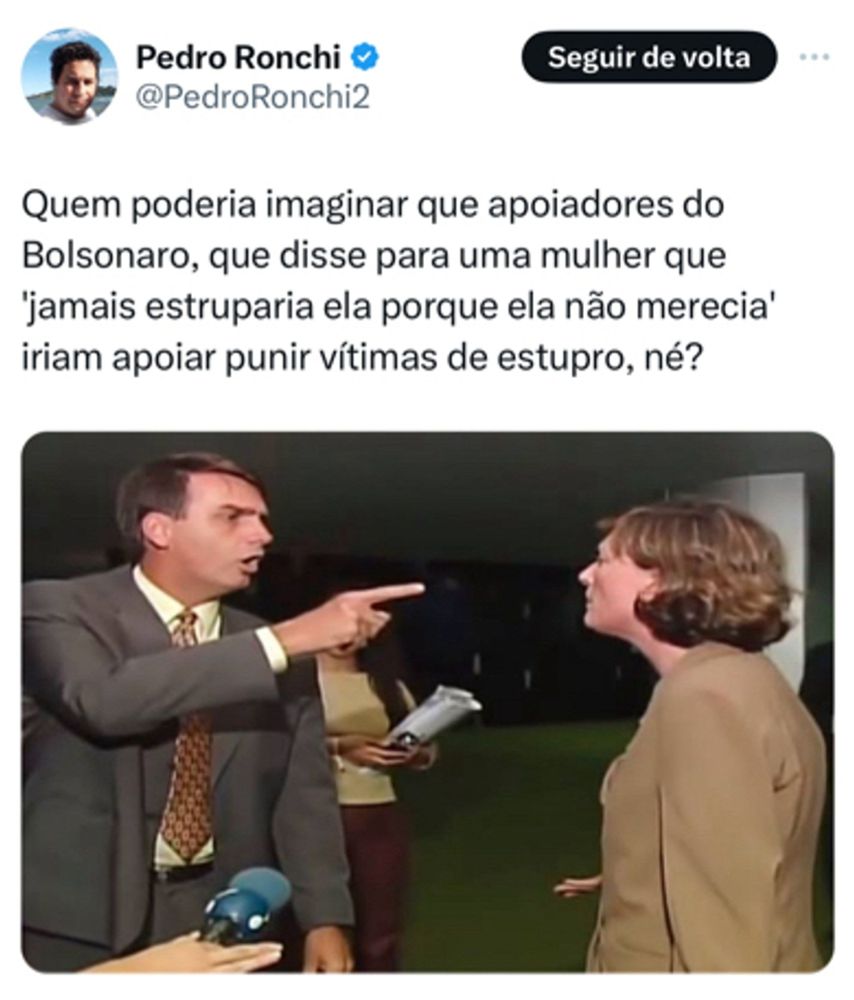The image size is (854, 1000).
Task: Open the three-dot more options menu
Action: [814, 57]
